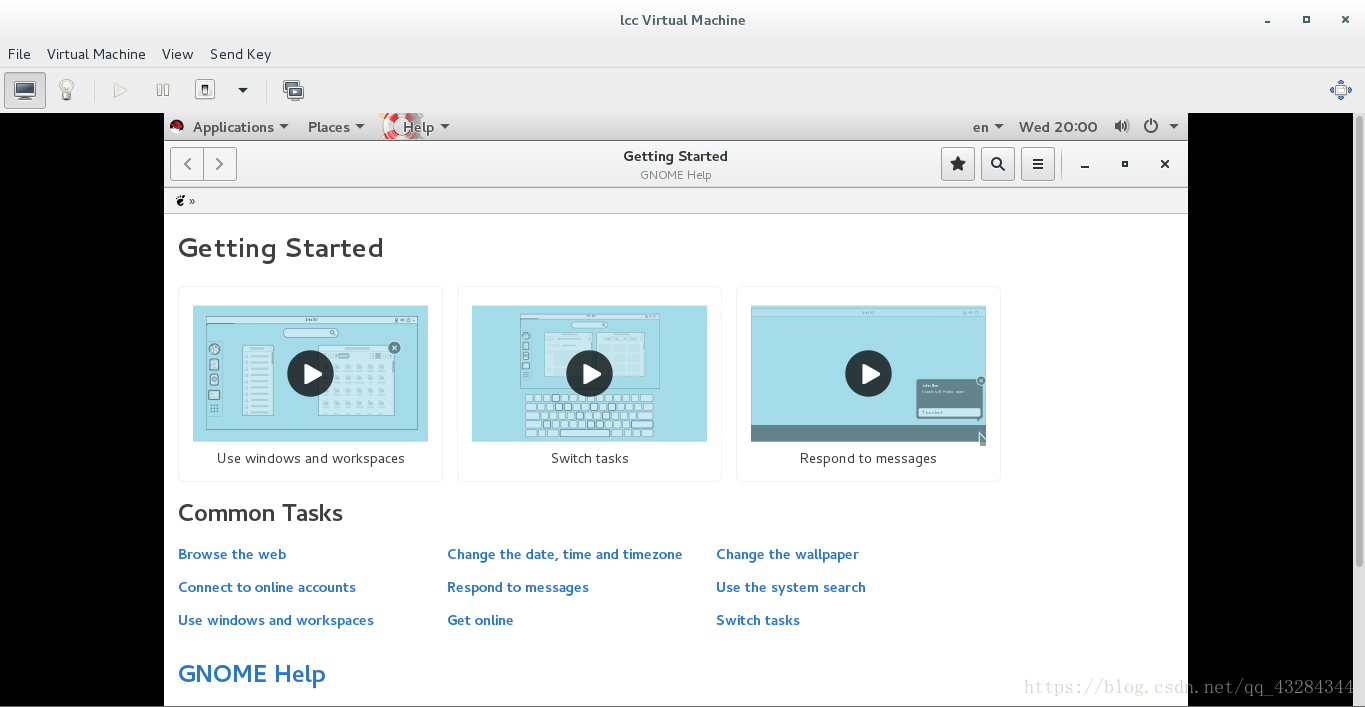The image size is (1365, 707).
Task: Expand system status dropdown arrow
Action: tap(1174, 127)
